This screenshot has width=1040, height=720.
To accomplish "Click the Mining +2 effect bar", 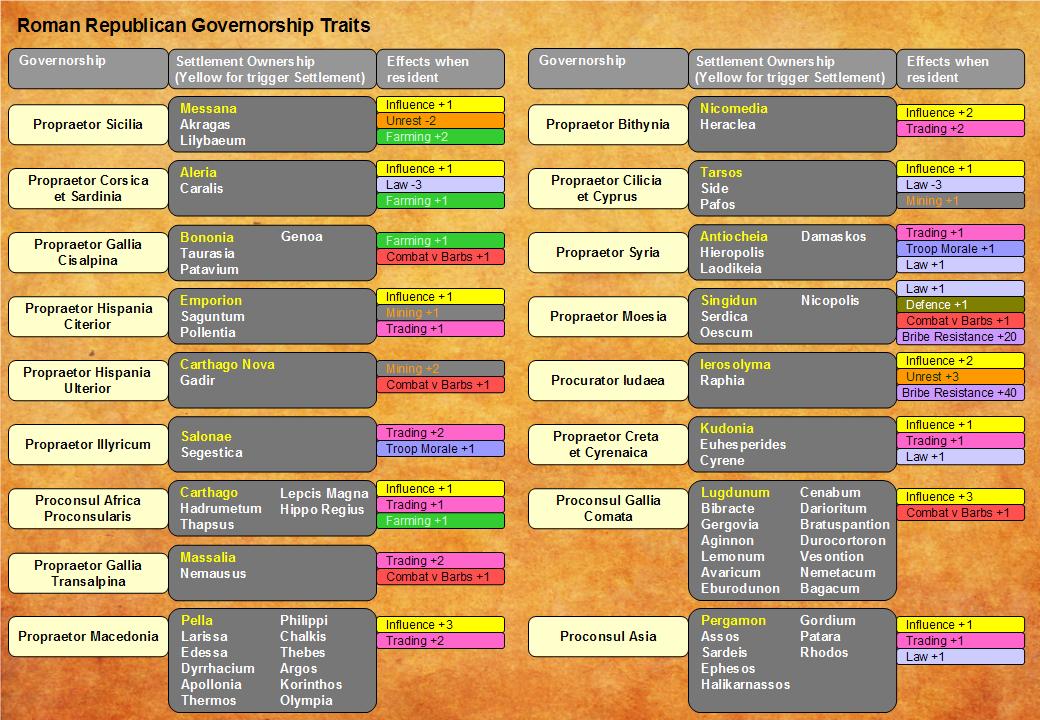I will [x=440, y=369].
